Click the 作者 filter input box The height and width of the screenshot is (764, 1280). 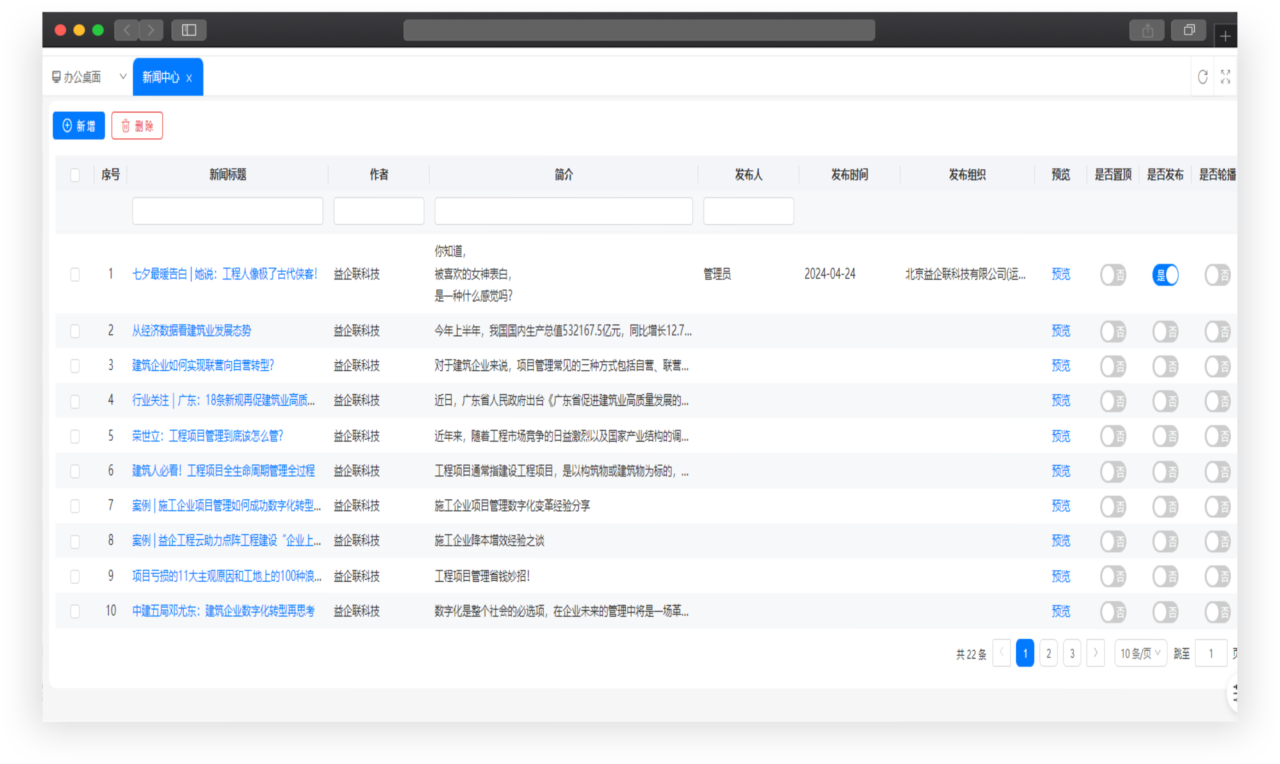click(x=379, y=211)
